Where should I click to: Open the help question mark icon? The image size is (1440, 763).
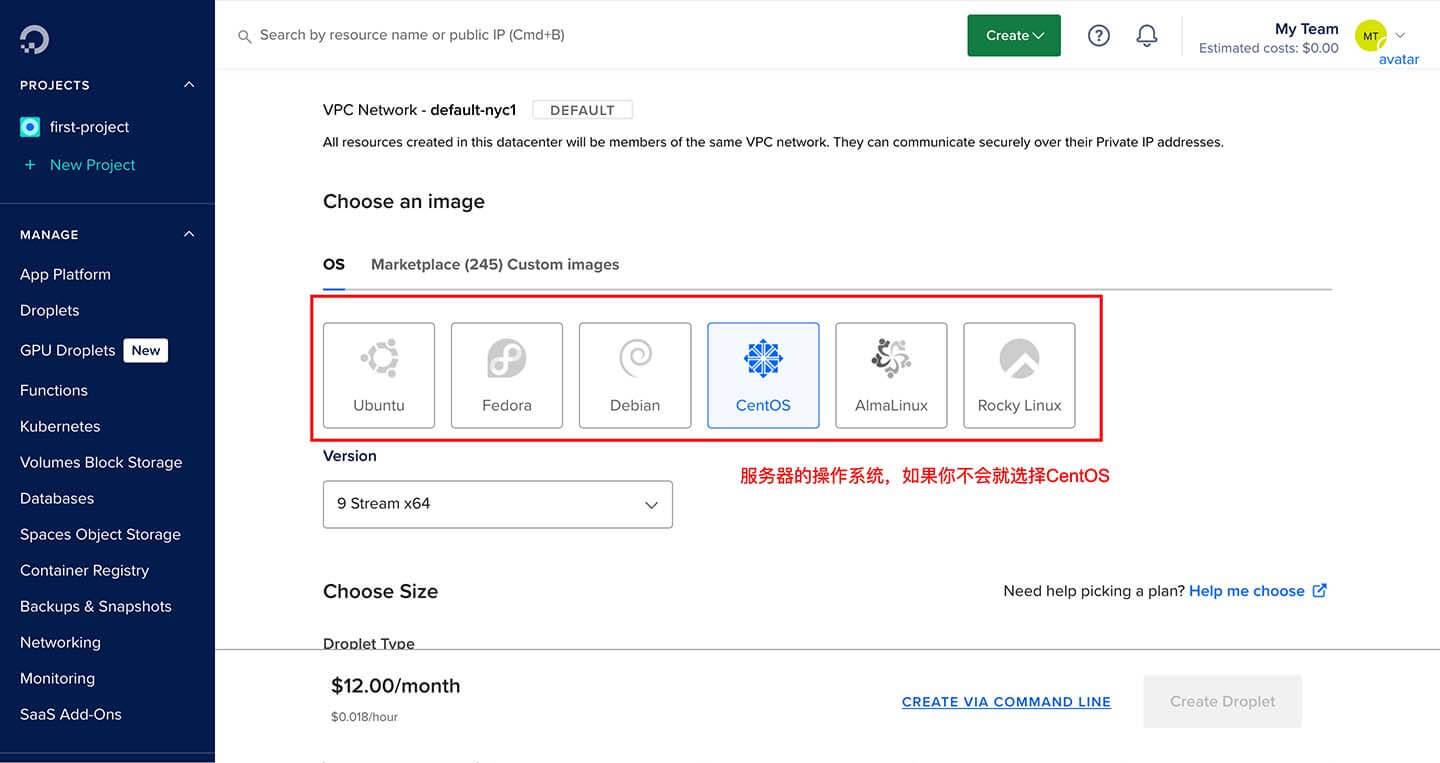coord(1099,36)
